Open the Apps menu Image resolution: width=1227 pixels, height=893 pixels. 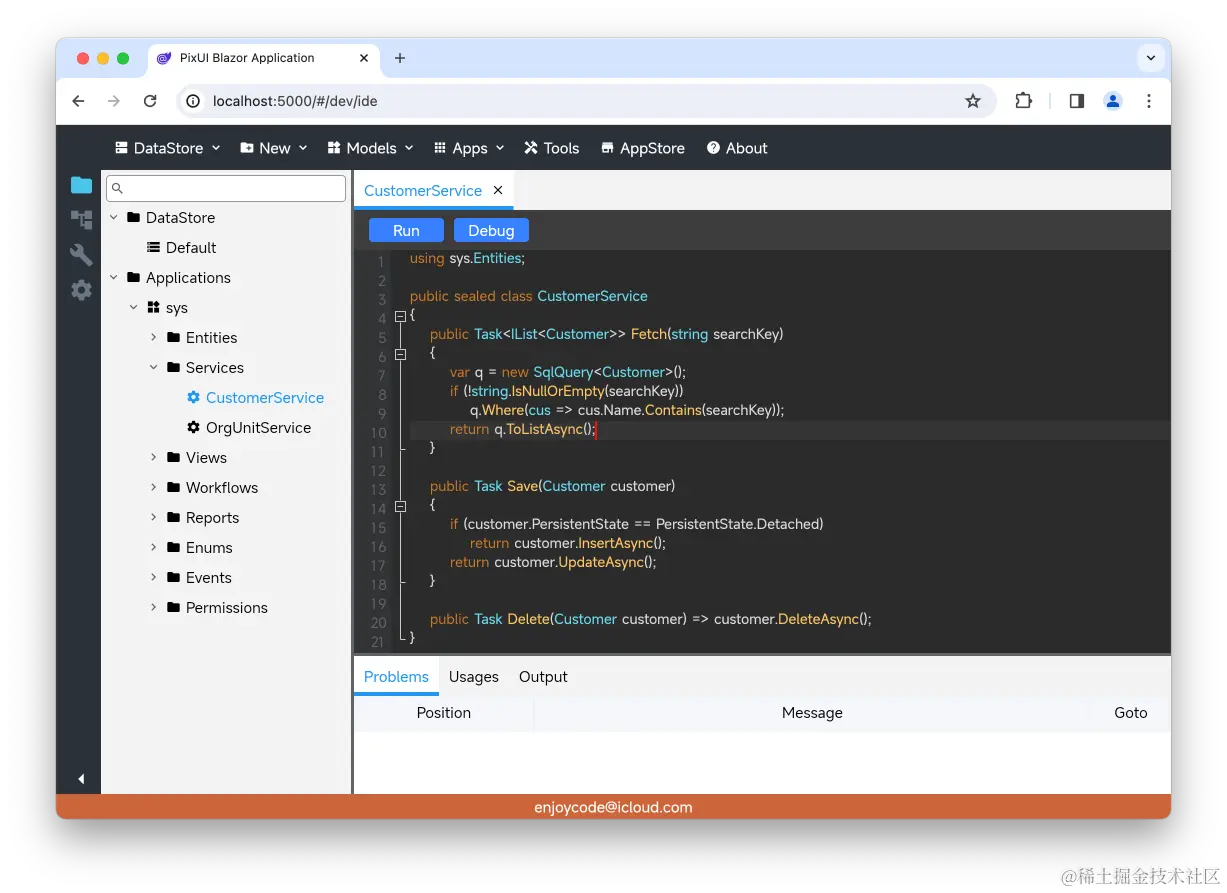click(469, 148)
